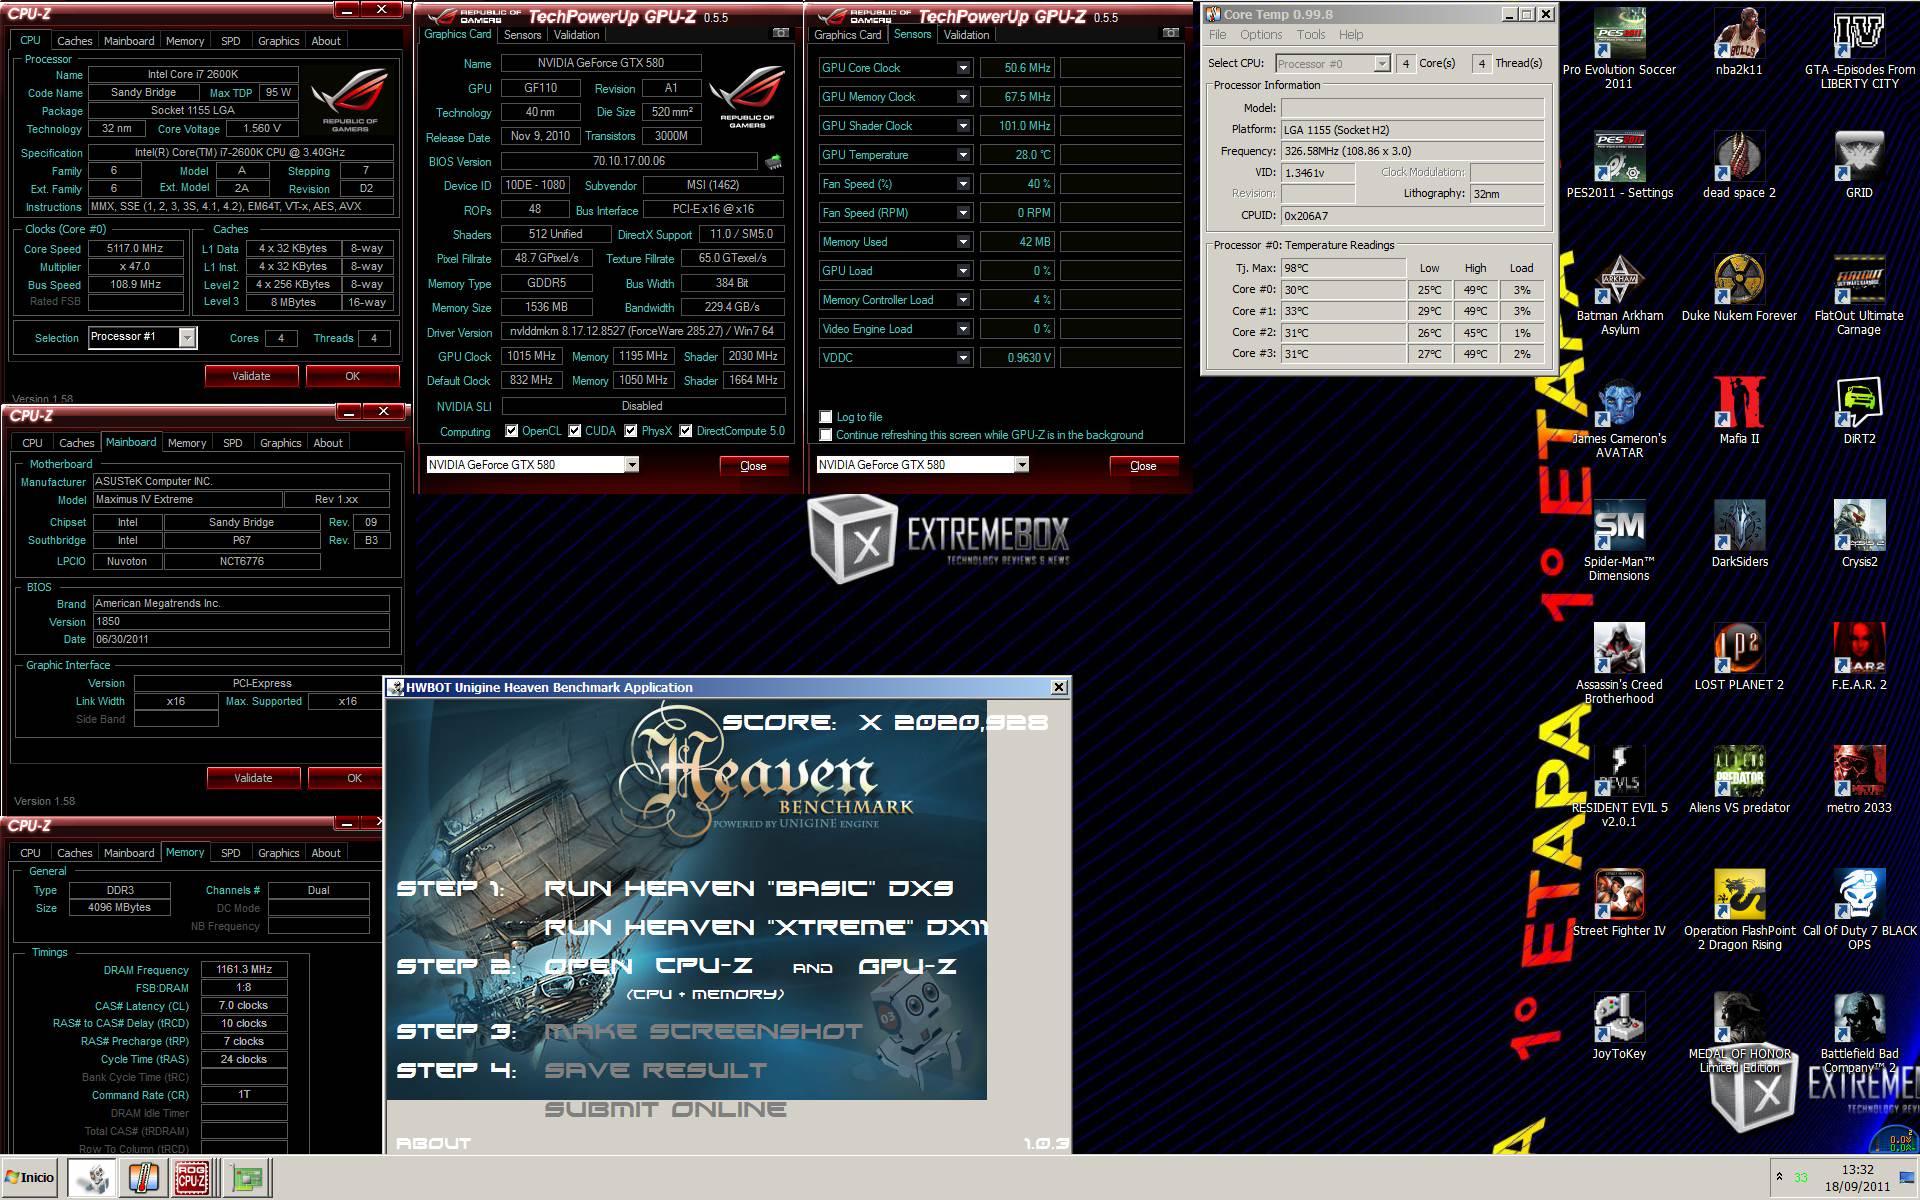Open GPU selector dropdown in GPU-Z Sensors window
Image resolution: width=1920 pixels, height=1200 pixels.
tap(1022, 465)
